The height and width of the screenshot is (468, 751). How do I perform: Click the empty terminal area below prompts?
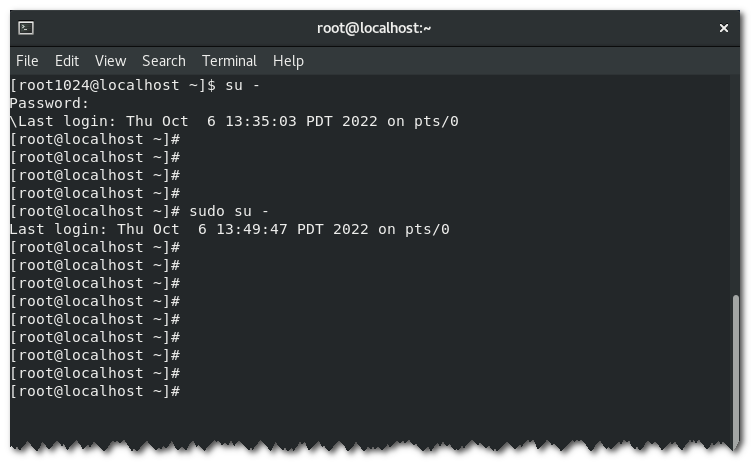(371, 422)
